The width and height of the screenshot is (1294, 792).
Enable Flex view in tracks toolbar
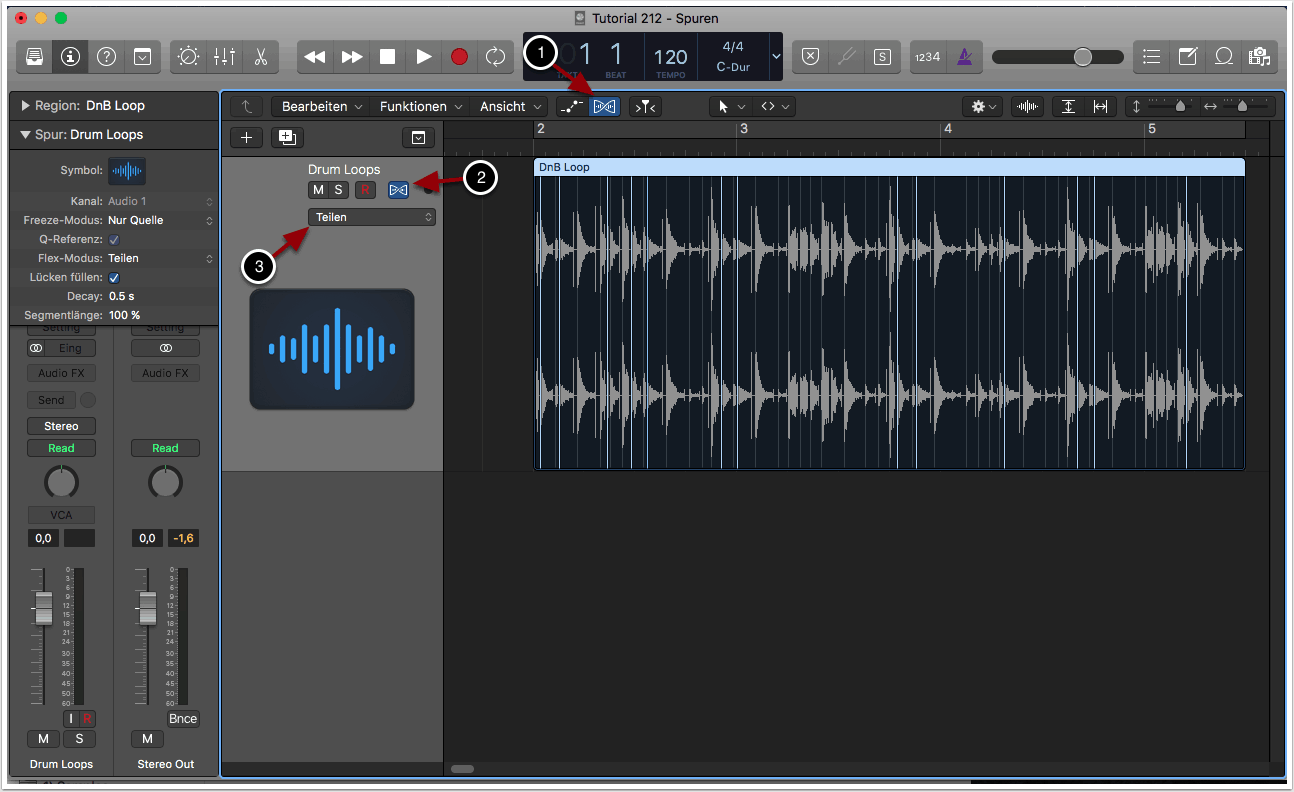[604, 107]
